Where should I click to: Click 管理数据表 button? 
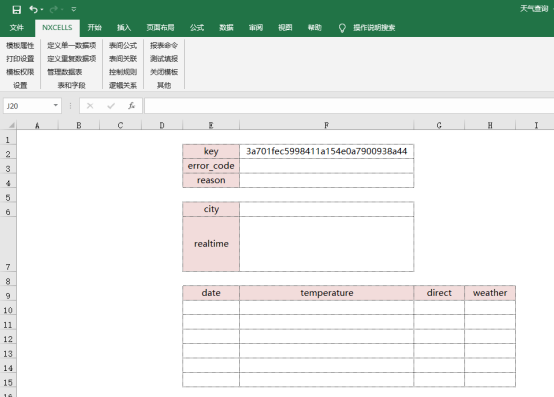65,72
